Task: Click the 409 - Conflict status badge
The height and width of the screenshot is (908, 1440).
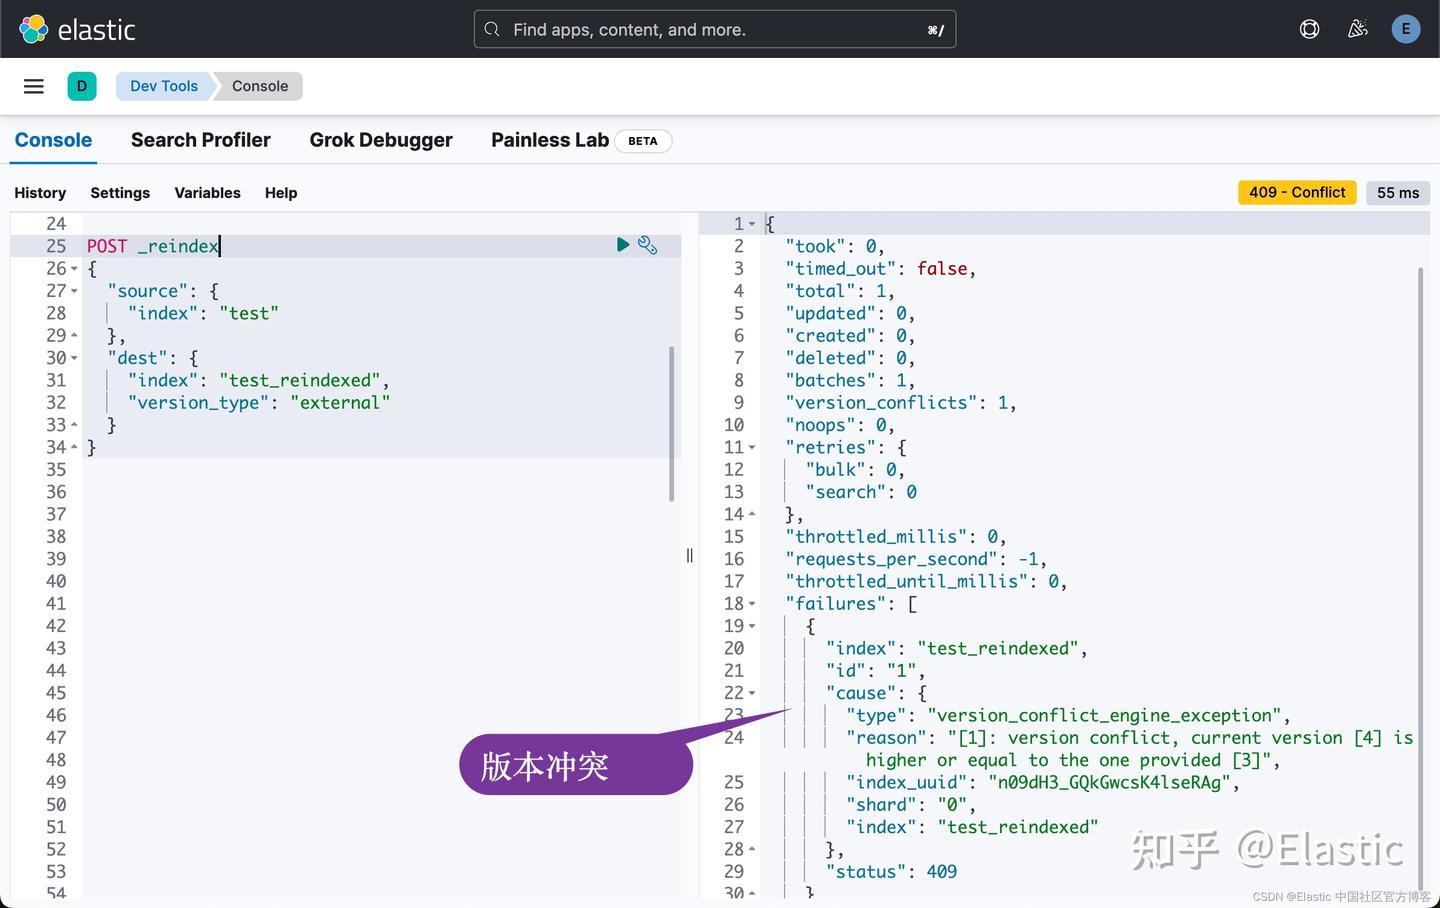Action: click(1297, 192)
